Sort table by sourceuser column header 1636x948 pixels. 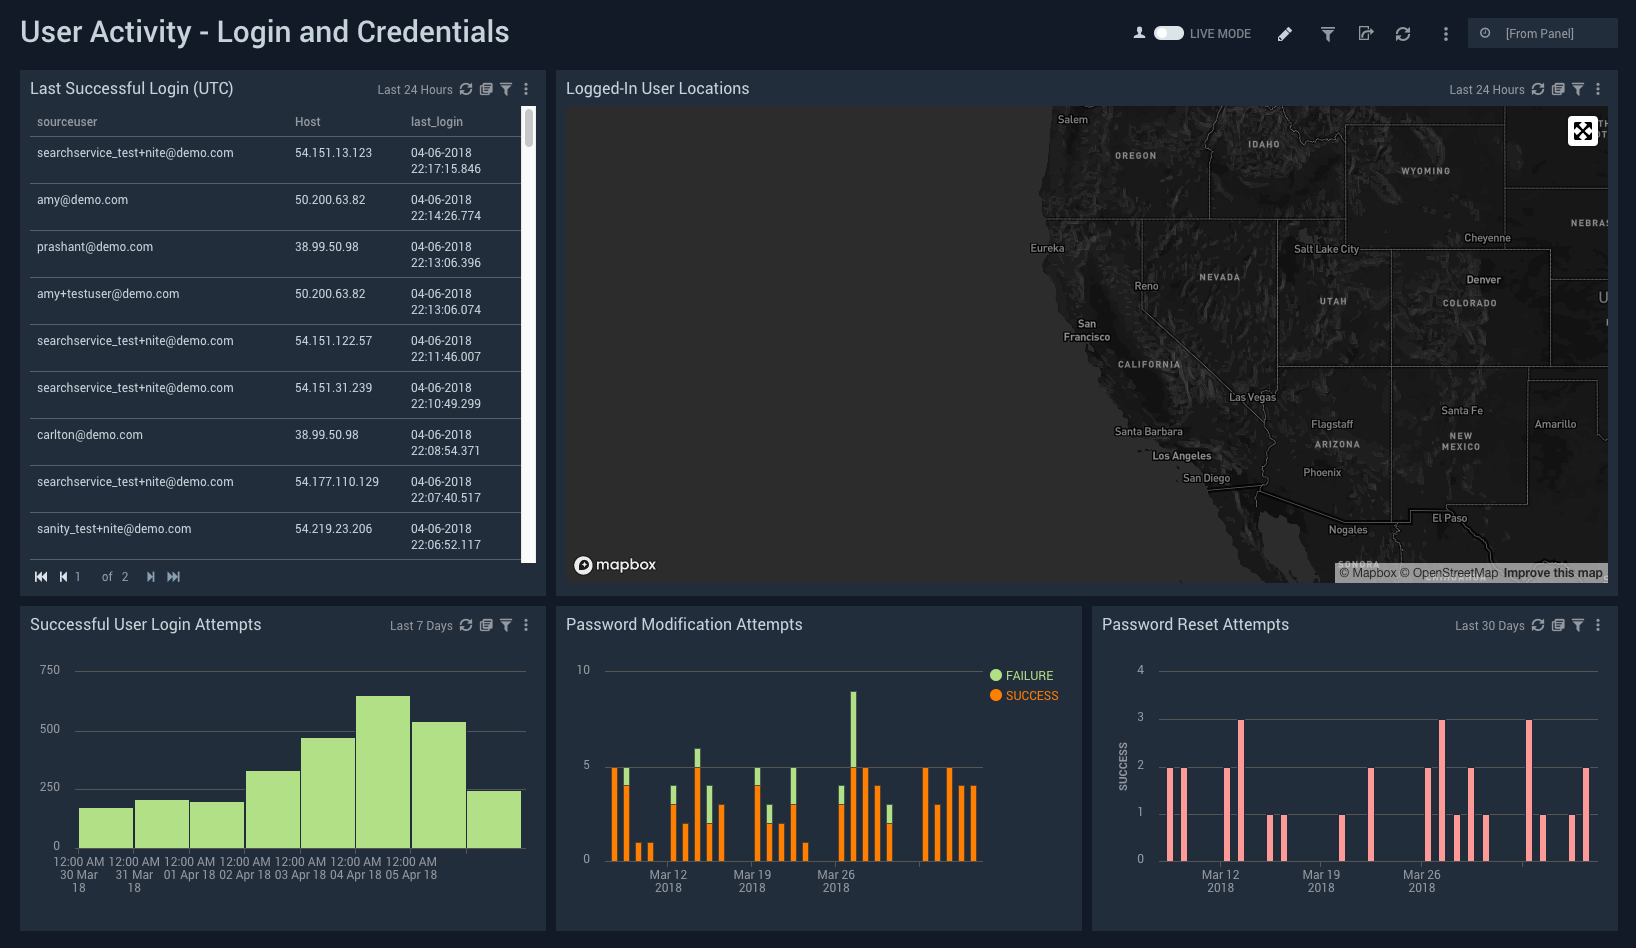click(67, 122)
